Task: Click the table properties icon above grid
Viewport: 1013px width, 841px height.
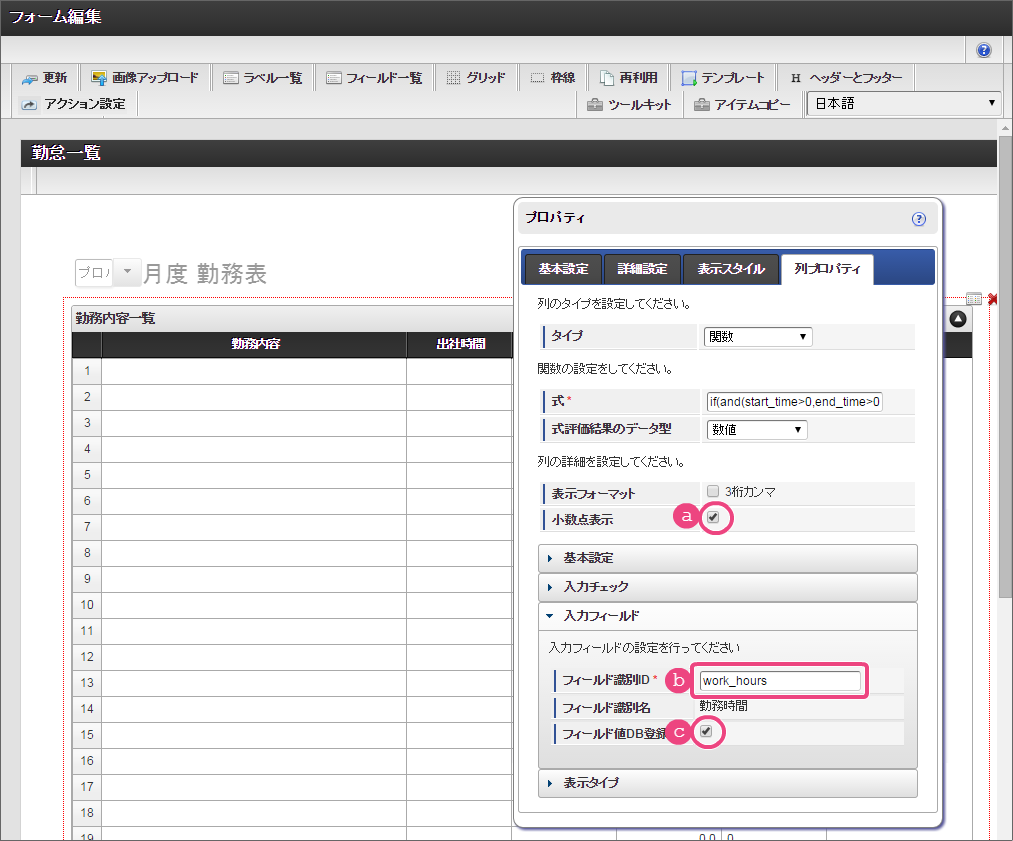Action: (x=974, y=298)
